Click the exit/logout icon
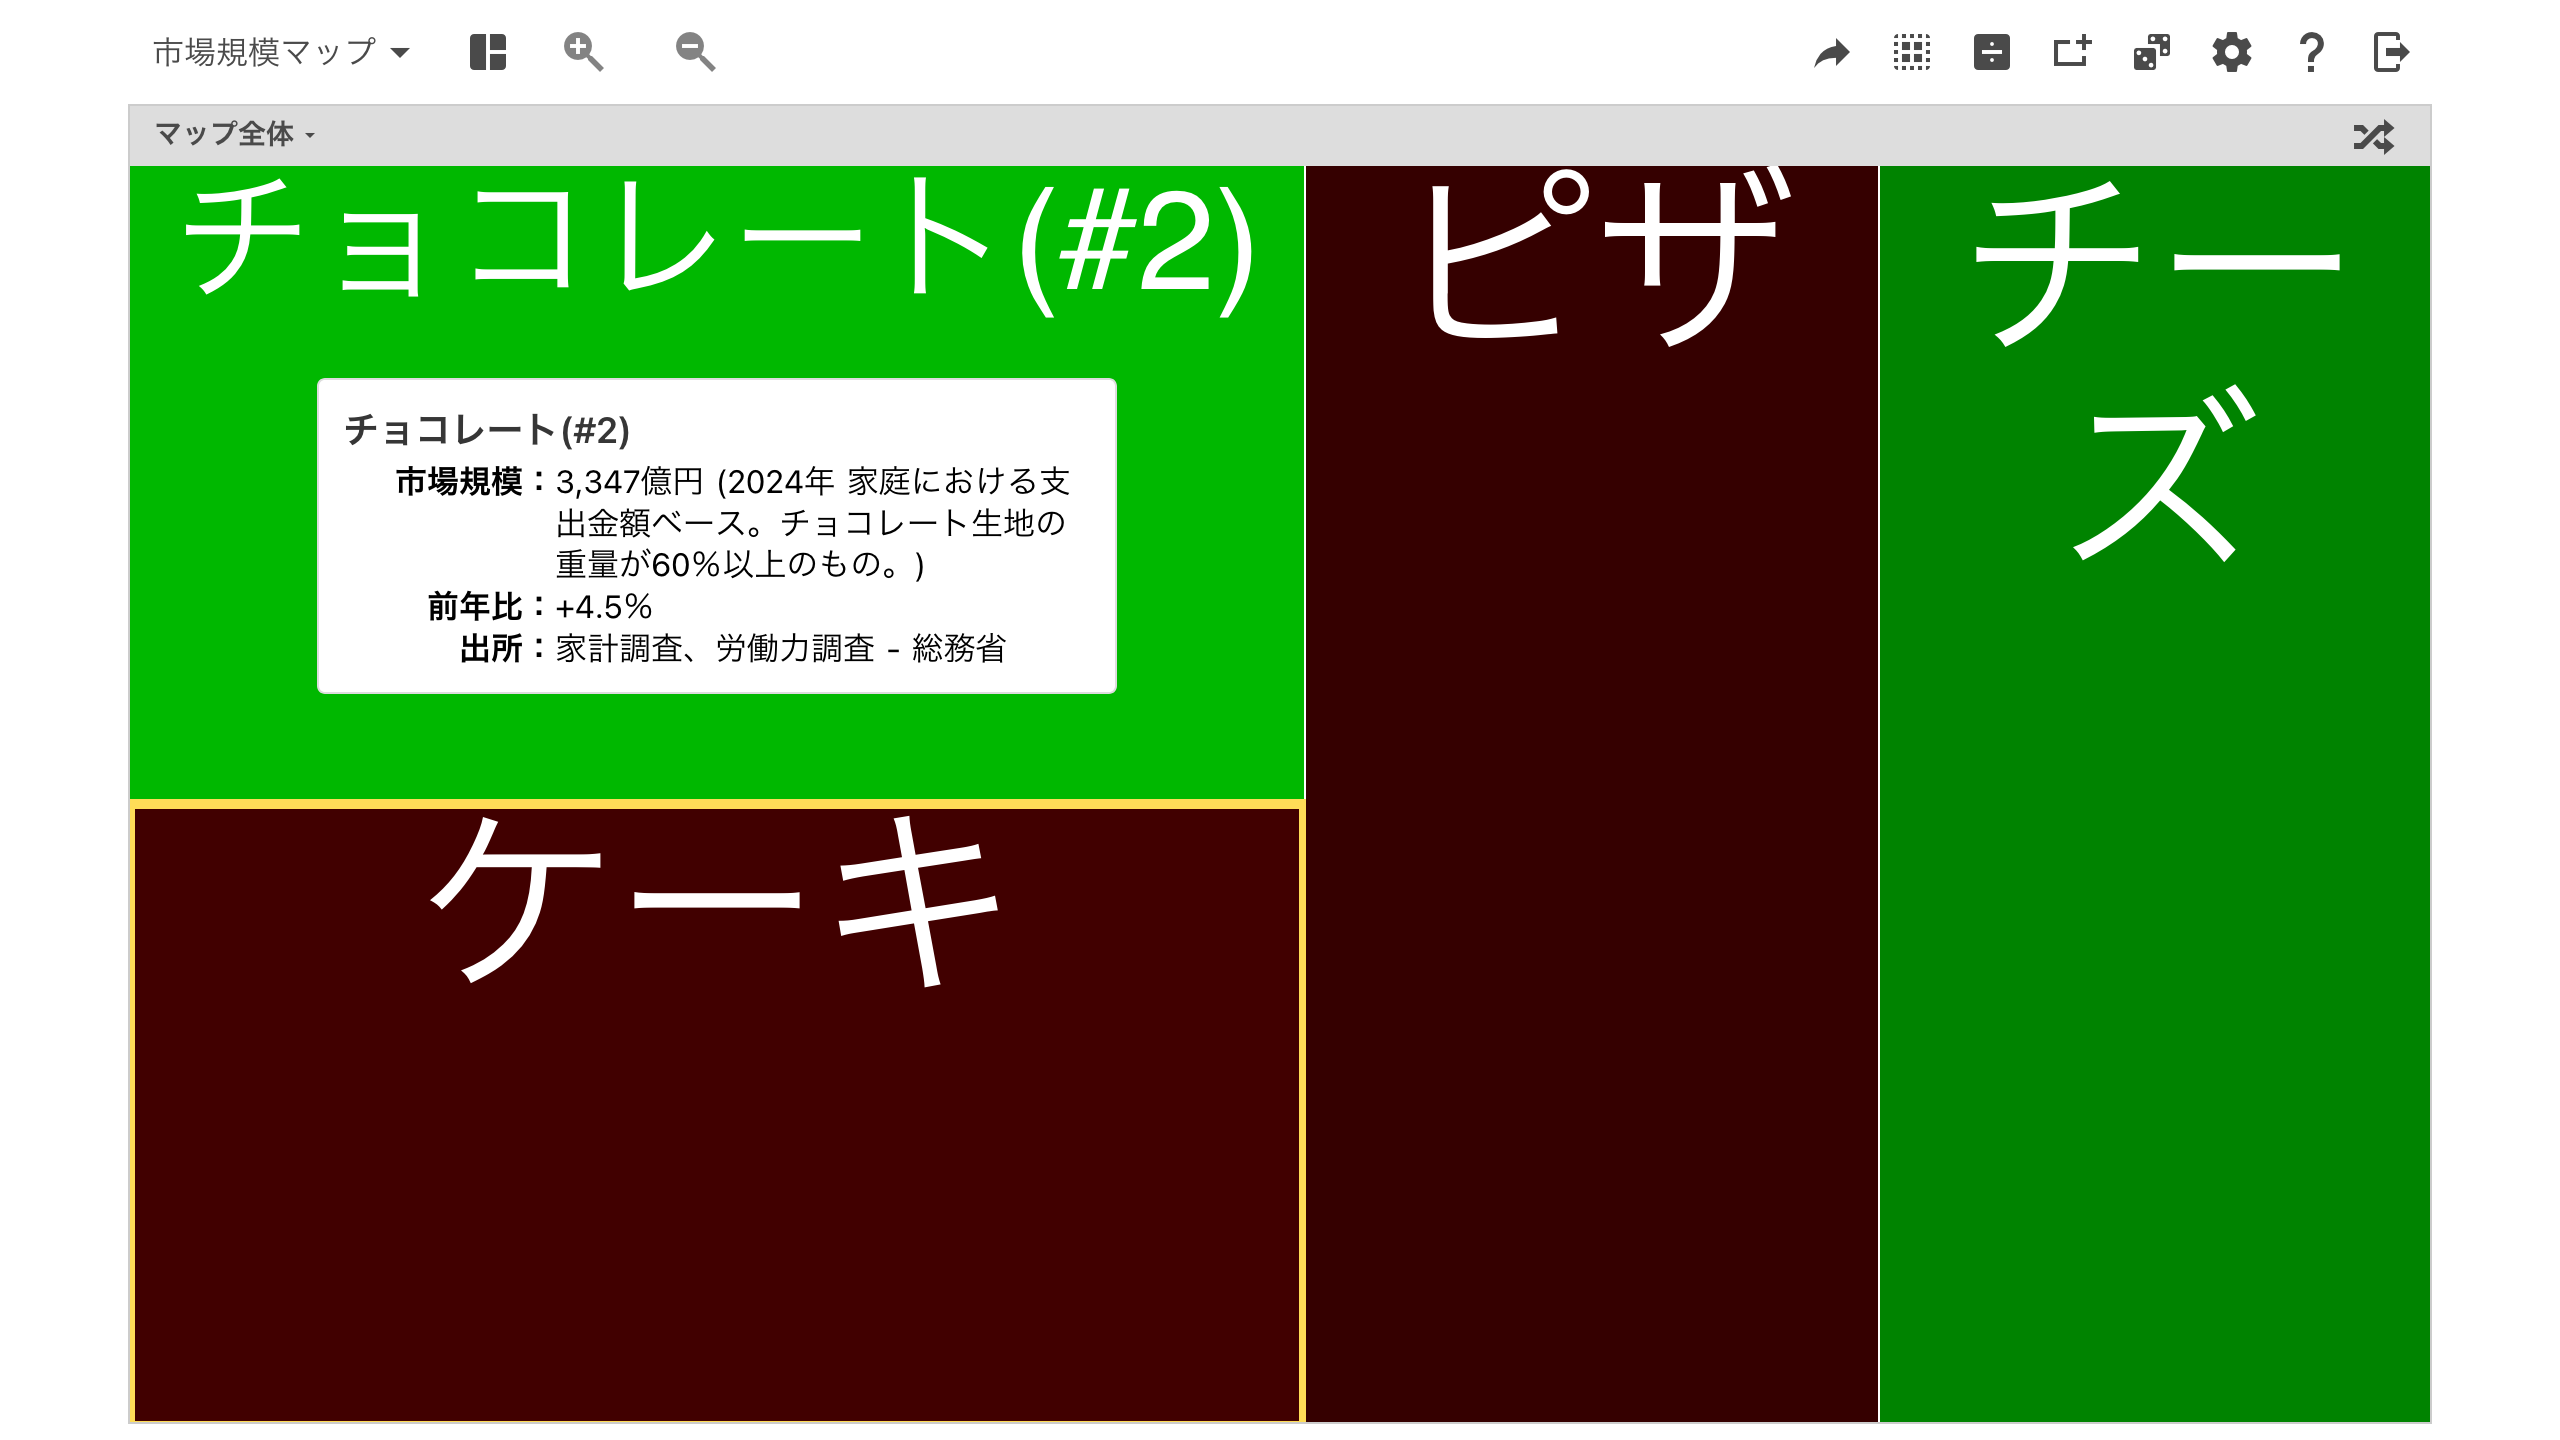This screenshot has height=1440, width=2560. [x=2392, y=52]
